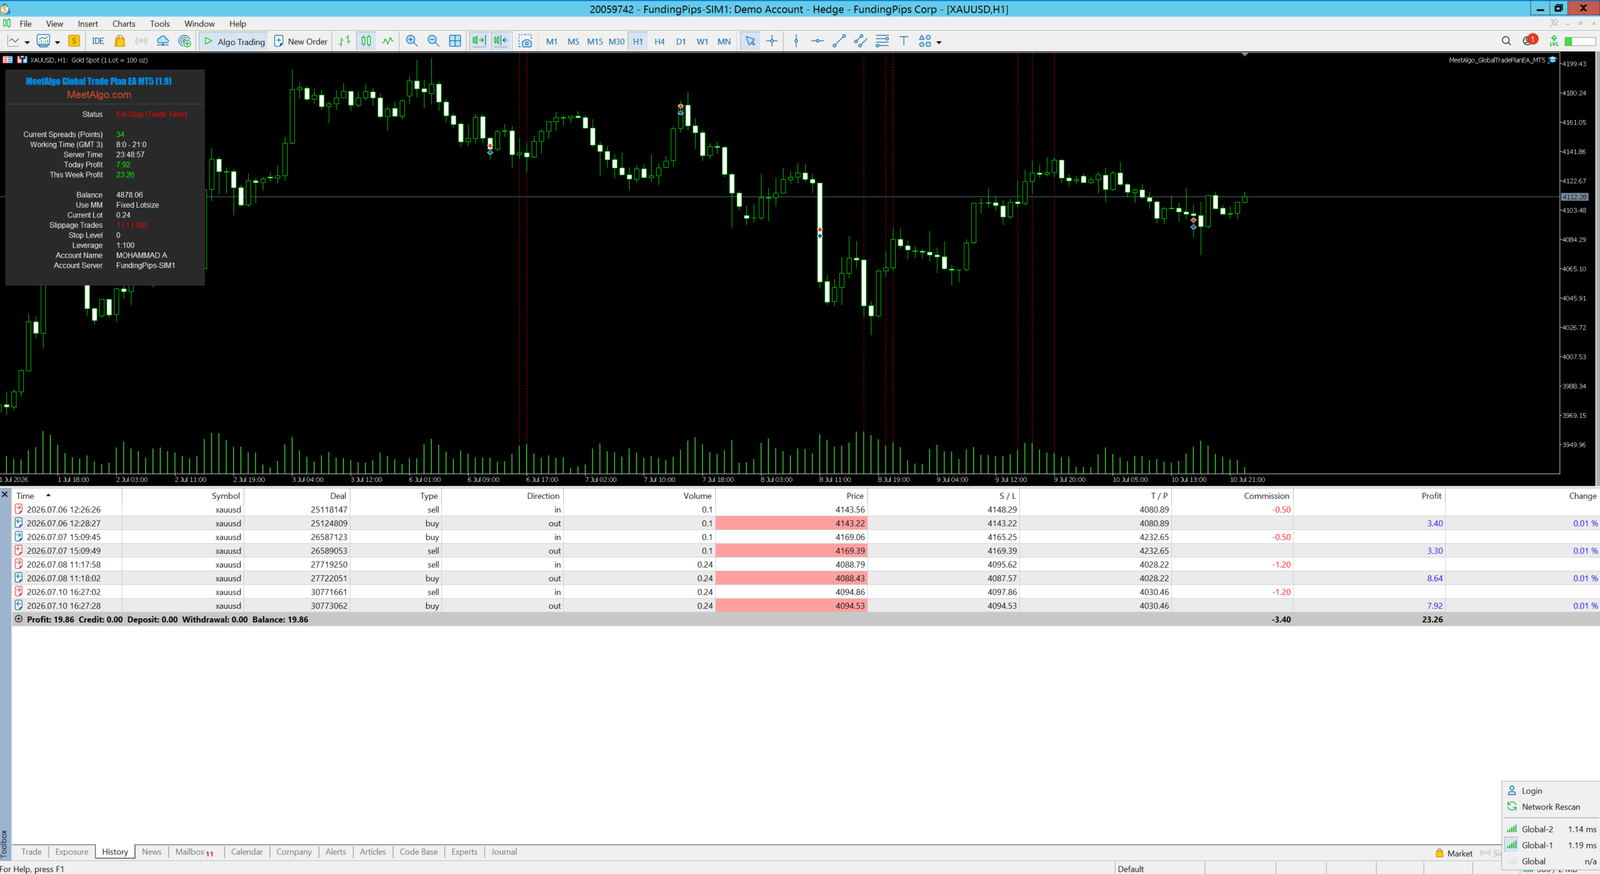Open notifications chat icon with badge

click(1530, 40)
